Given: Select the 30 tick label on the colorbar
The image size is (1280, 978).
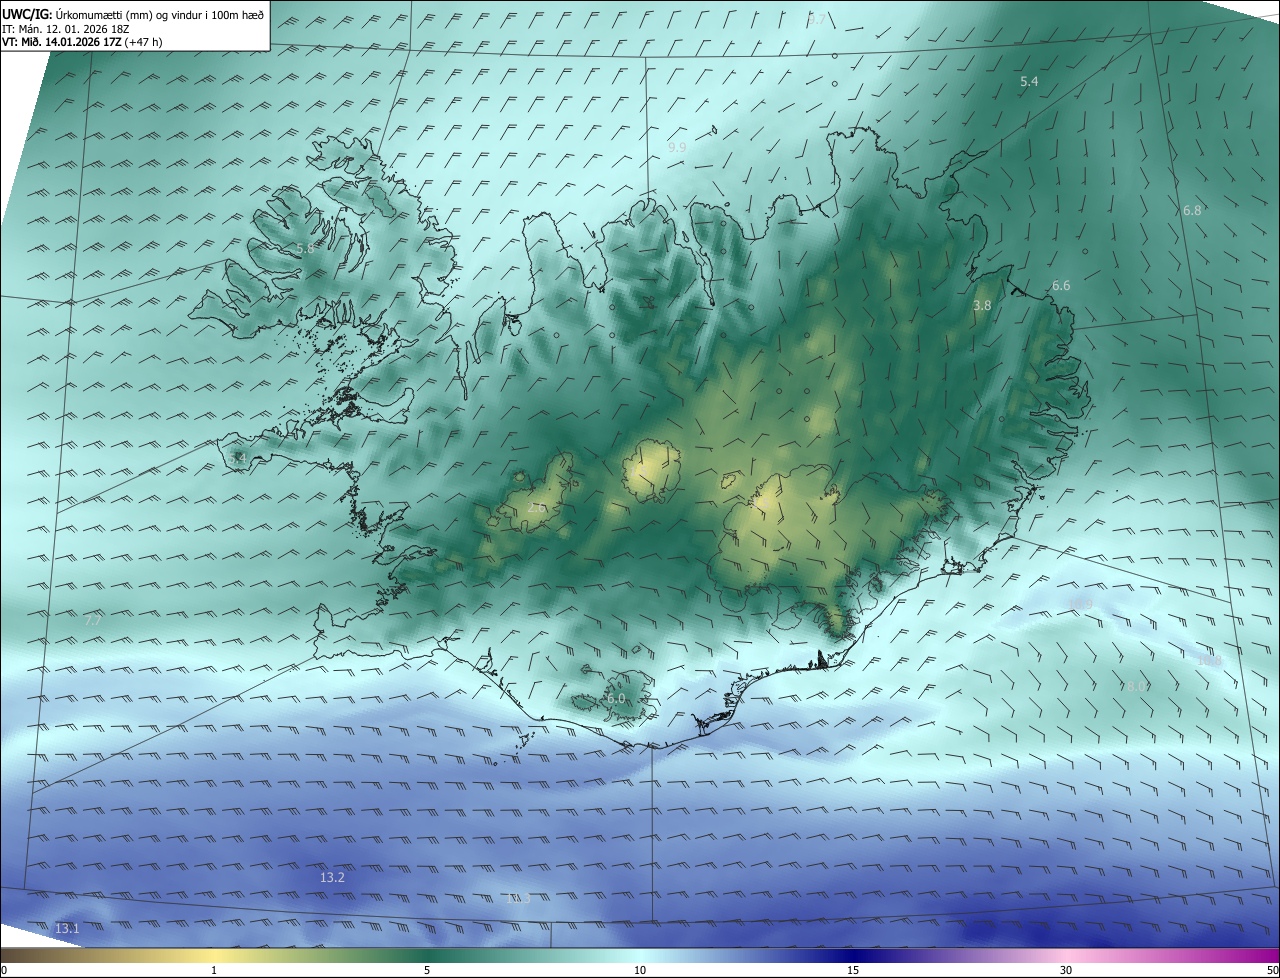Looking at the screenshot, I should (x=1066, y=970).
